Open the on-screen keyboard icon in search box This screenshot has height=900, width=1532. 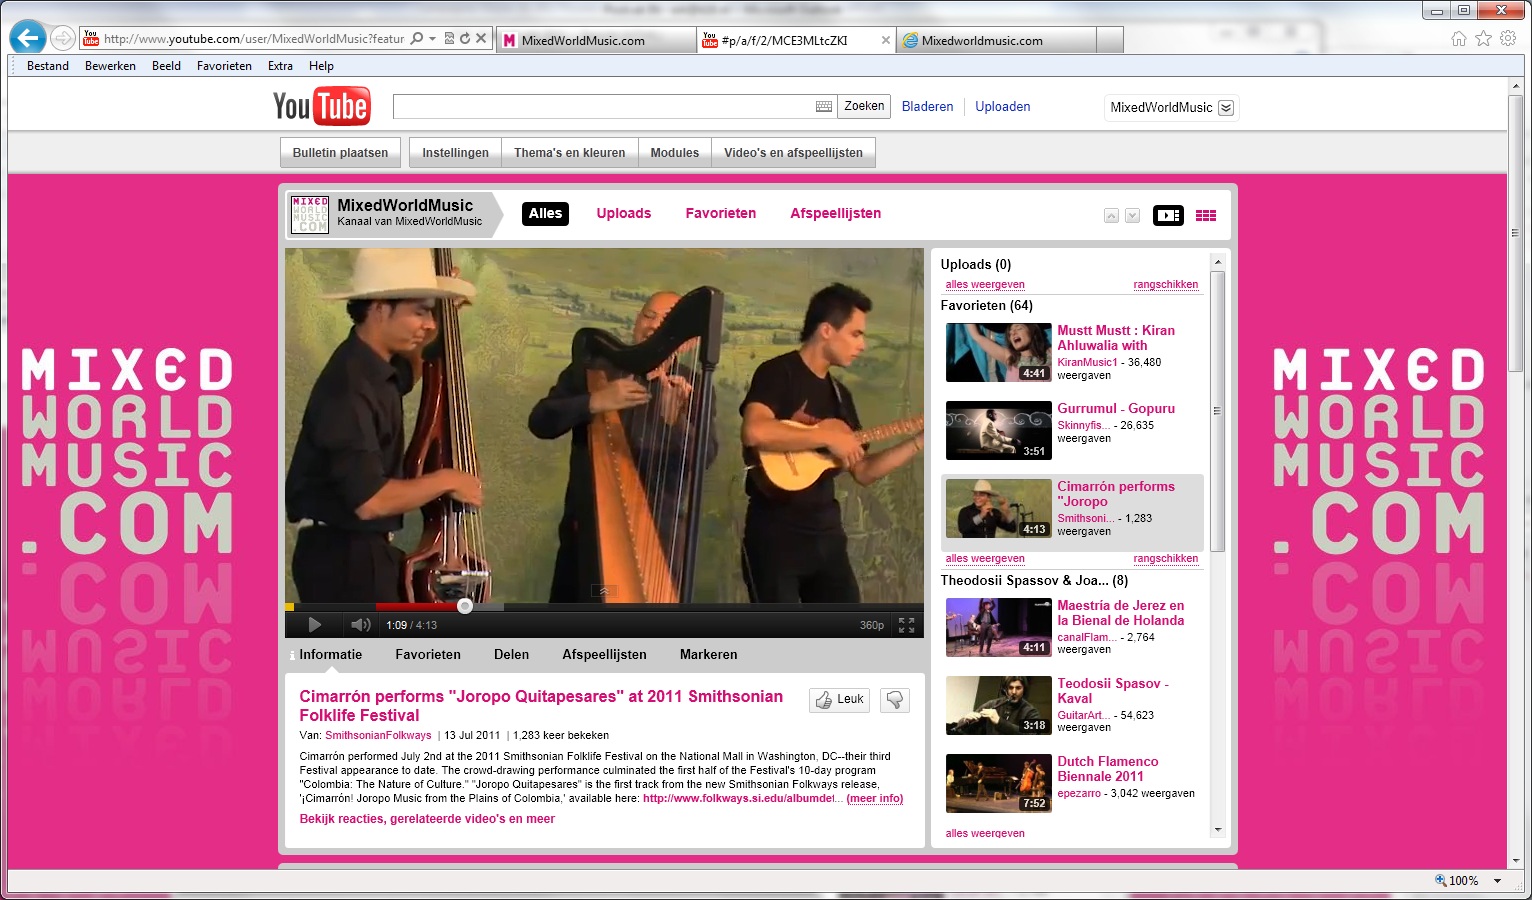(x=824, y=106)
